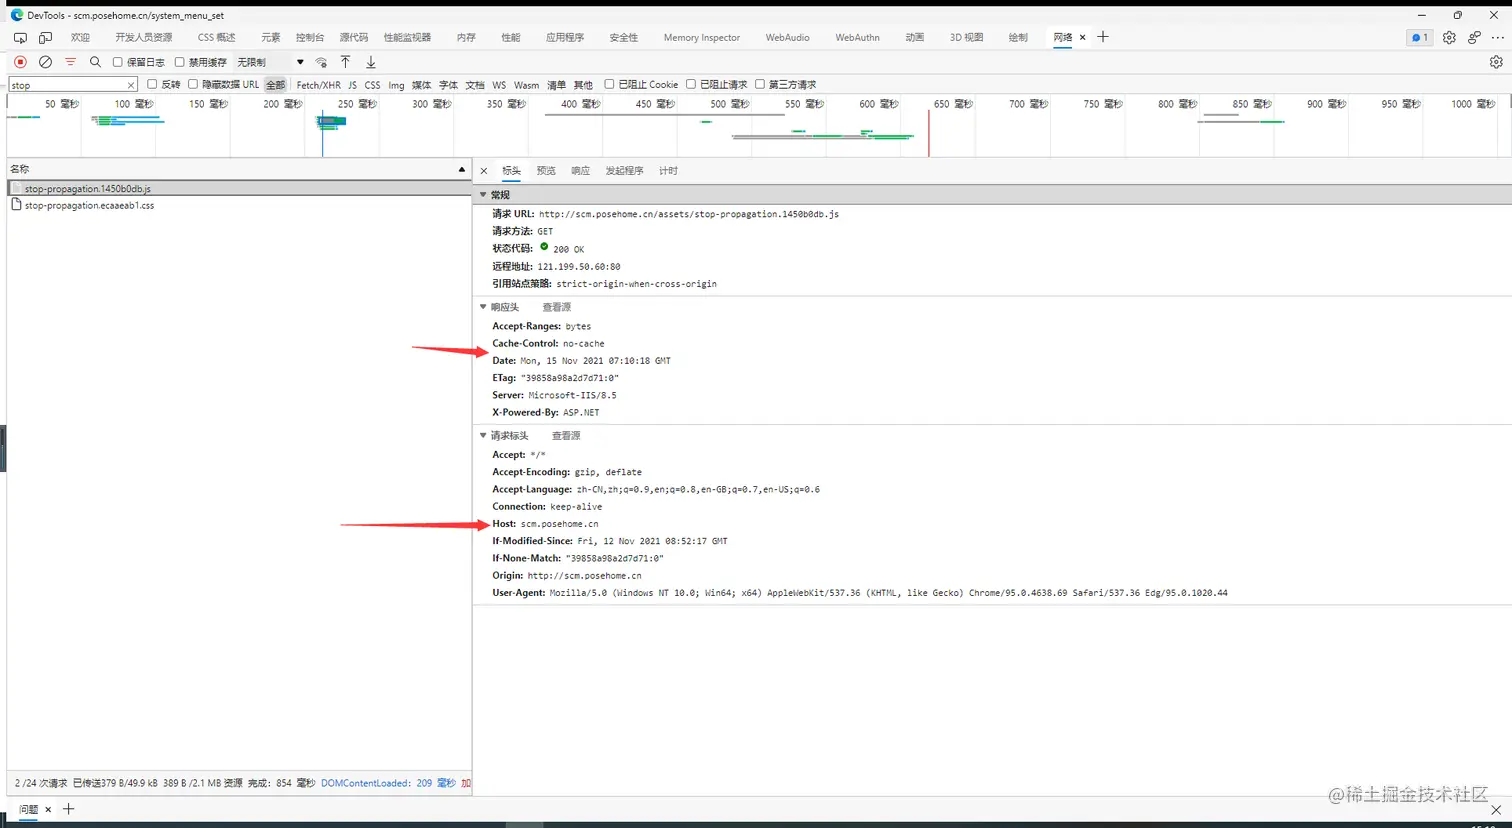1512x828 pixels.
Task: Click the inspect element picker icon
Action: [20, 37]
